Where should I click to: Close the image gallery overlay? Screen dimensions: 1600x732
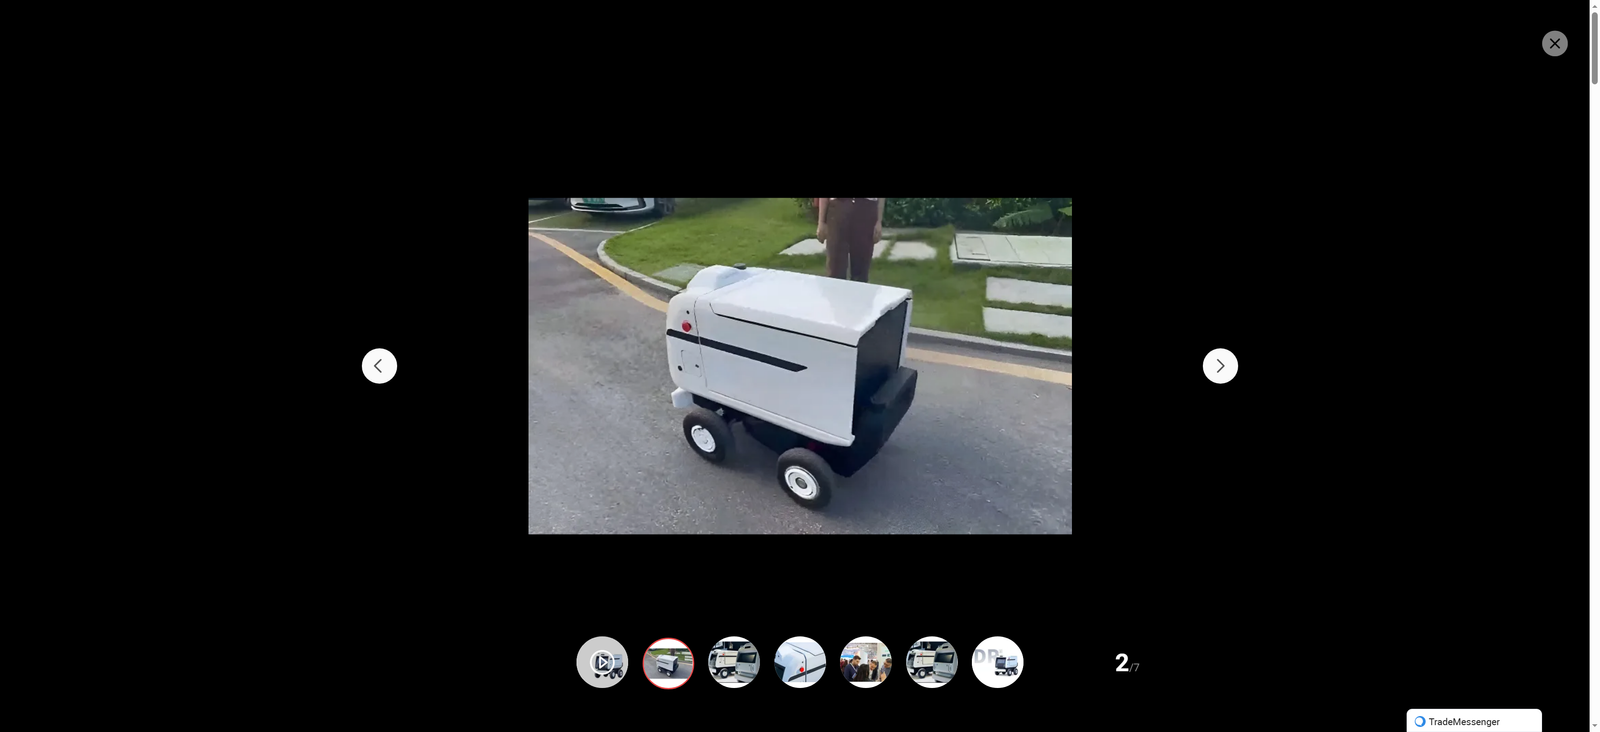(1554, 43)
